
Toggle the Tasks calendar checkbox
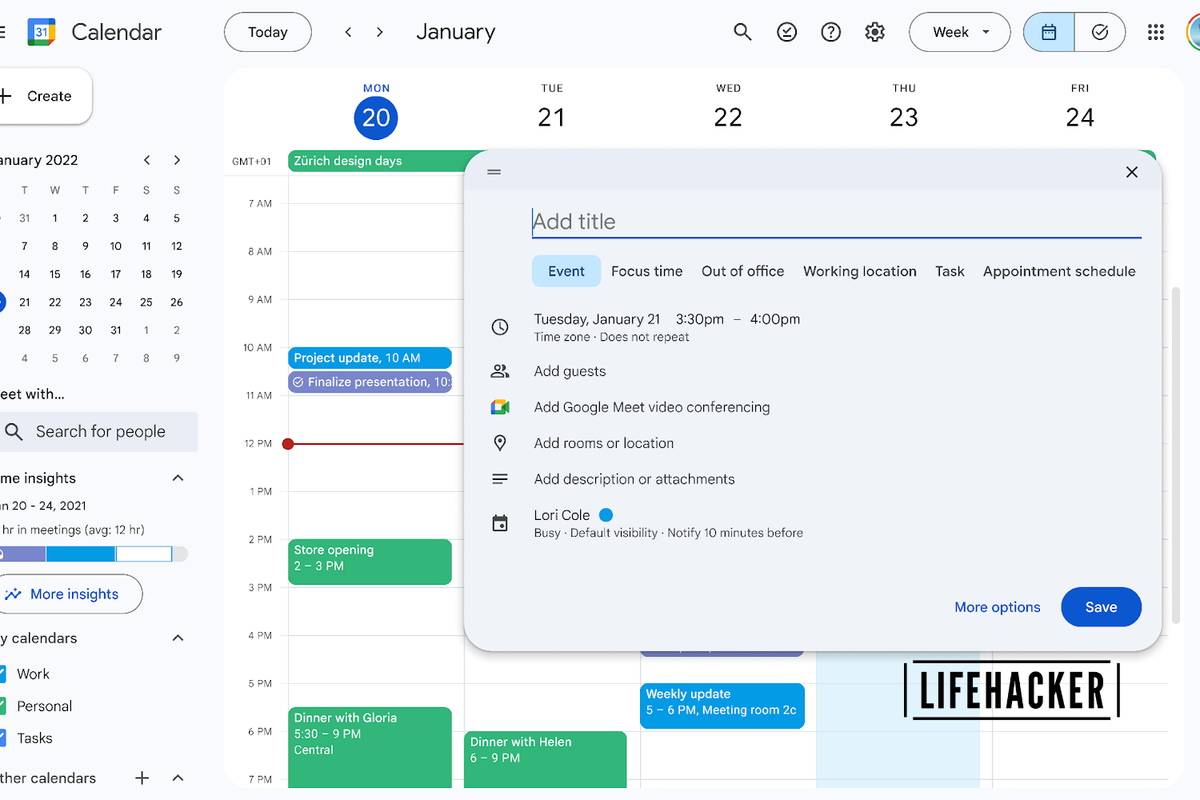(1, 738)
